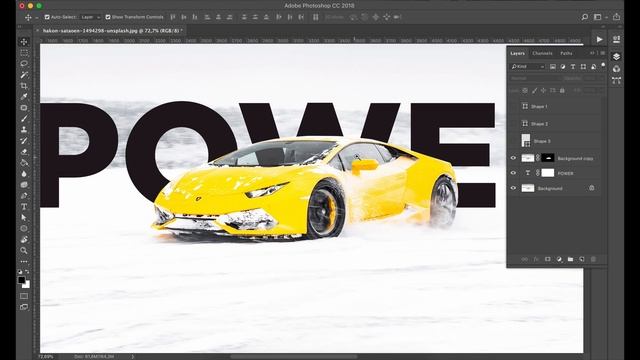Open the Channels panel dock icon
Screen dimensions: 640x360
[616, 69]
